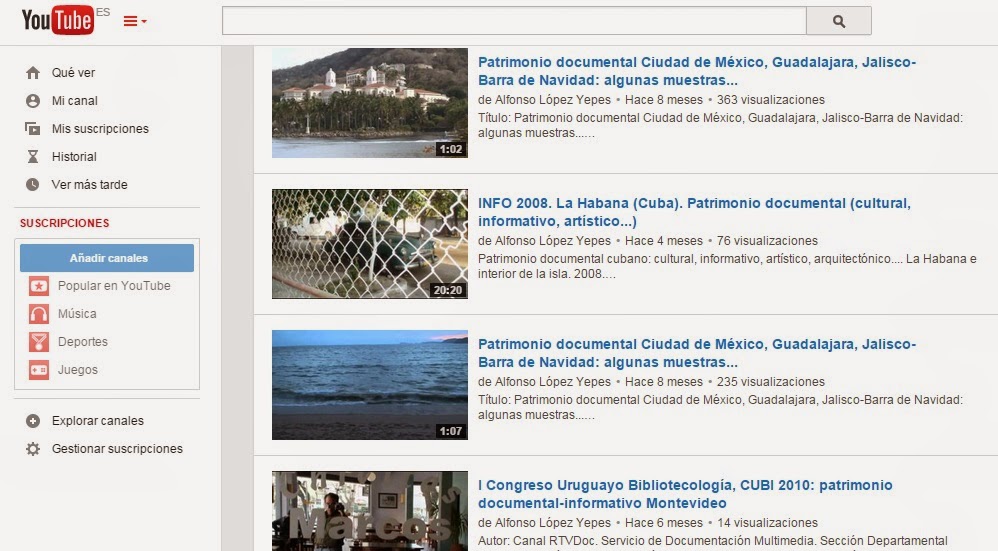Expand the red guide menu dropdown
The image size is (998, 551).
point(135,22)
